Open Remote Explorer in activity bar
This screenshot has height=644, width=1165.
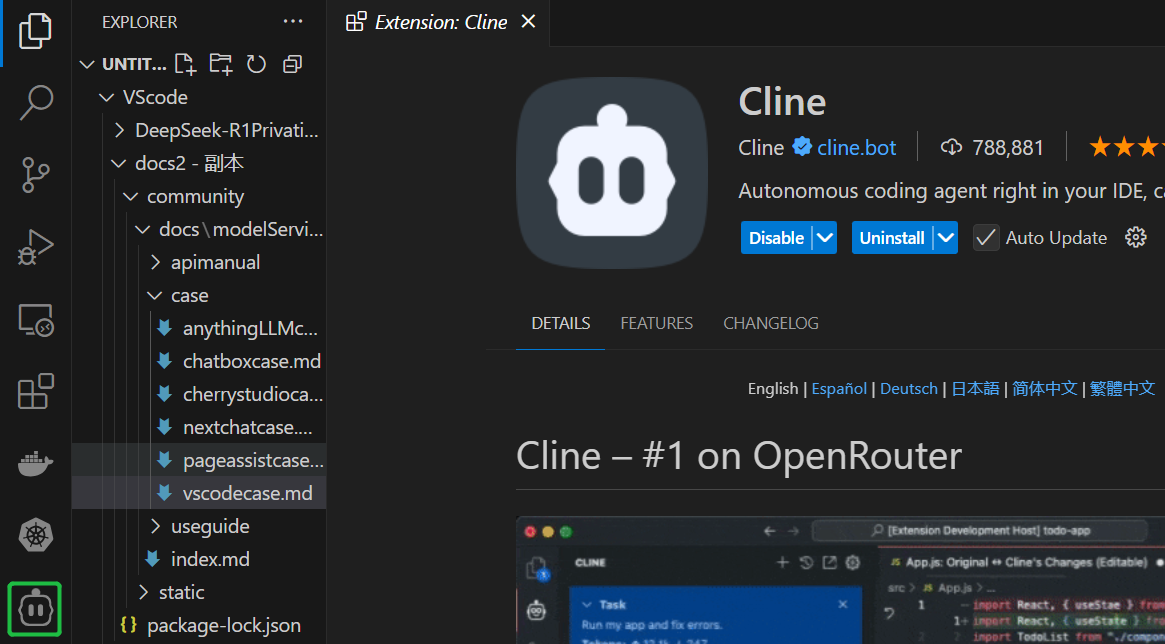click(x=36, y=320)
